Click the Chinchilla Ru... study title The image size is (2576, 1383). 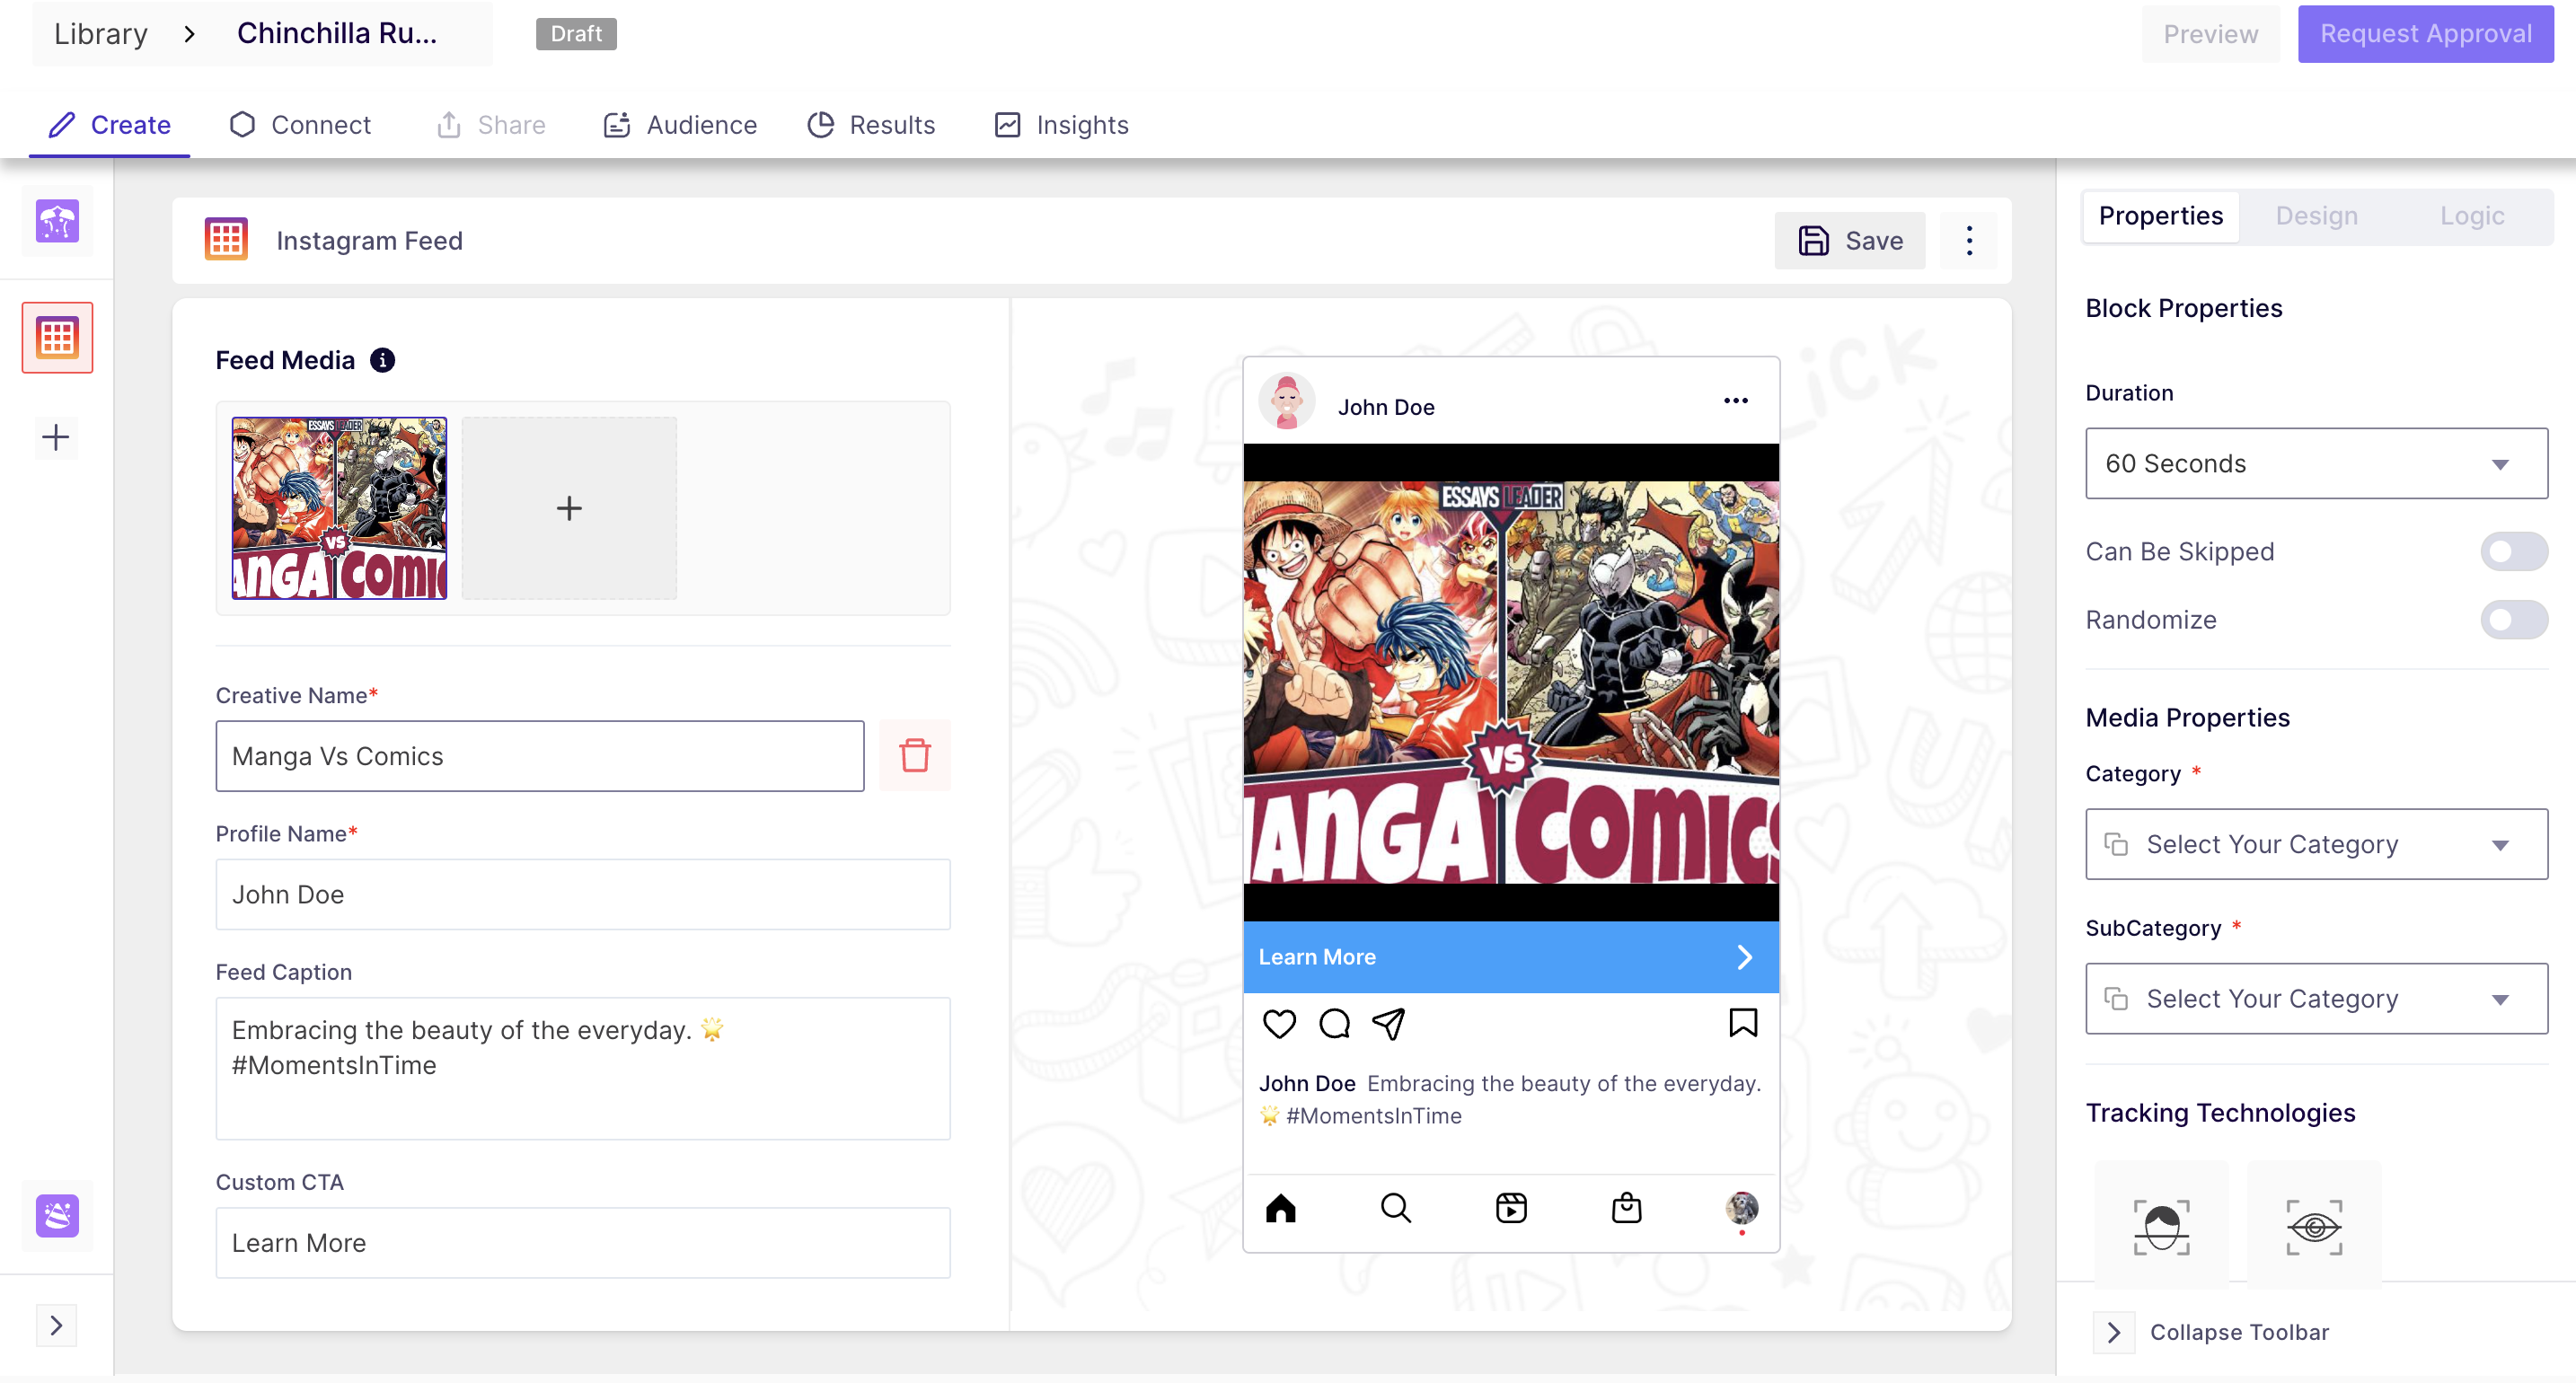click(336, 34)
